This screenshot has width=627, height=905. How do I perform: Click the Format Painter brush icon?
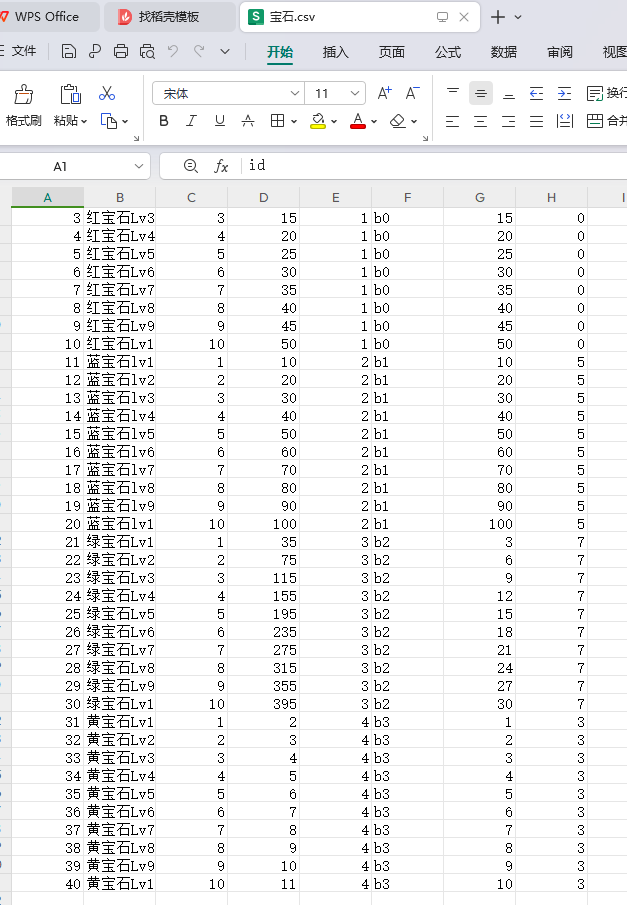click(22, 95)
